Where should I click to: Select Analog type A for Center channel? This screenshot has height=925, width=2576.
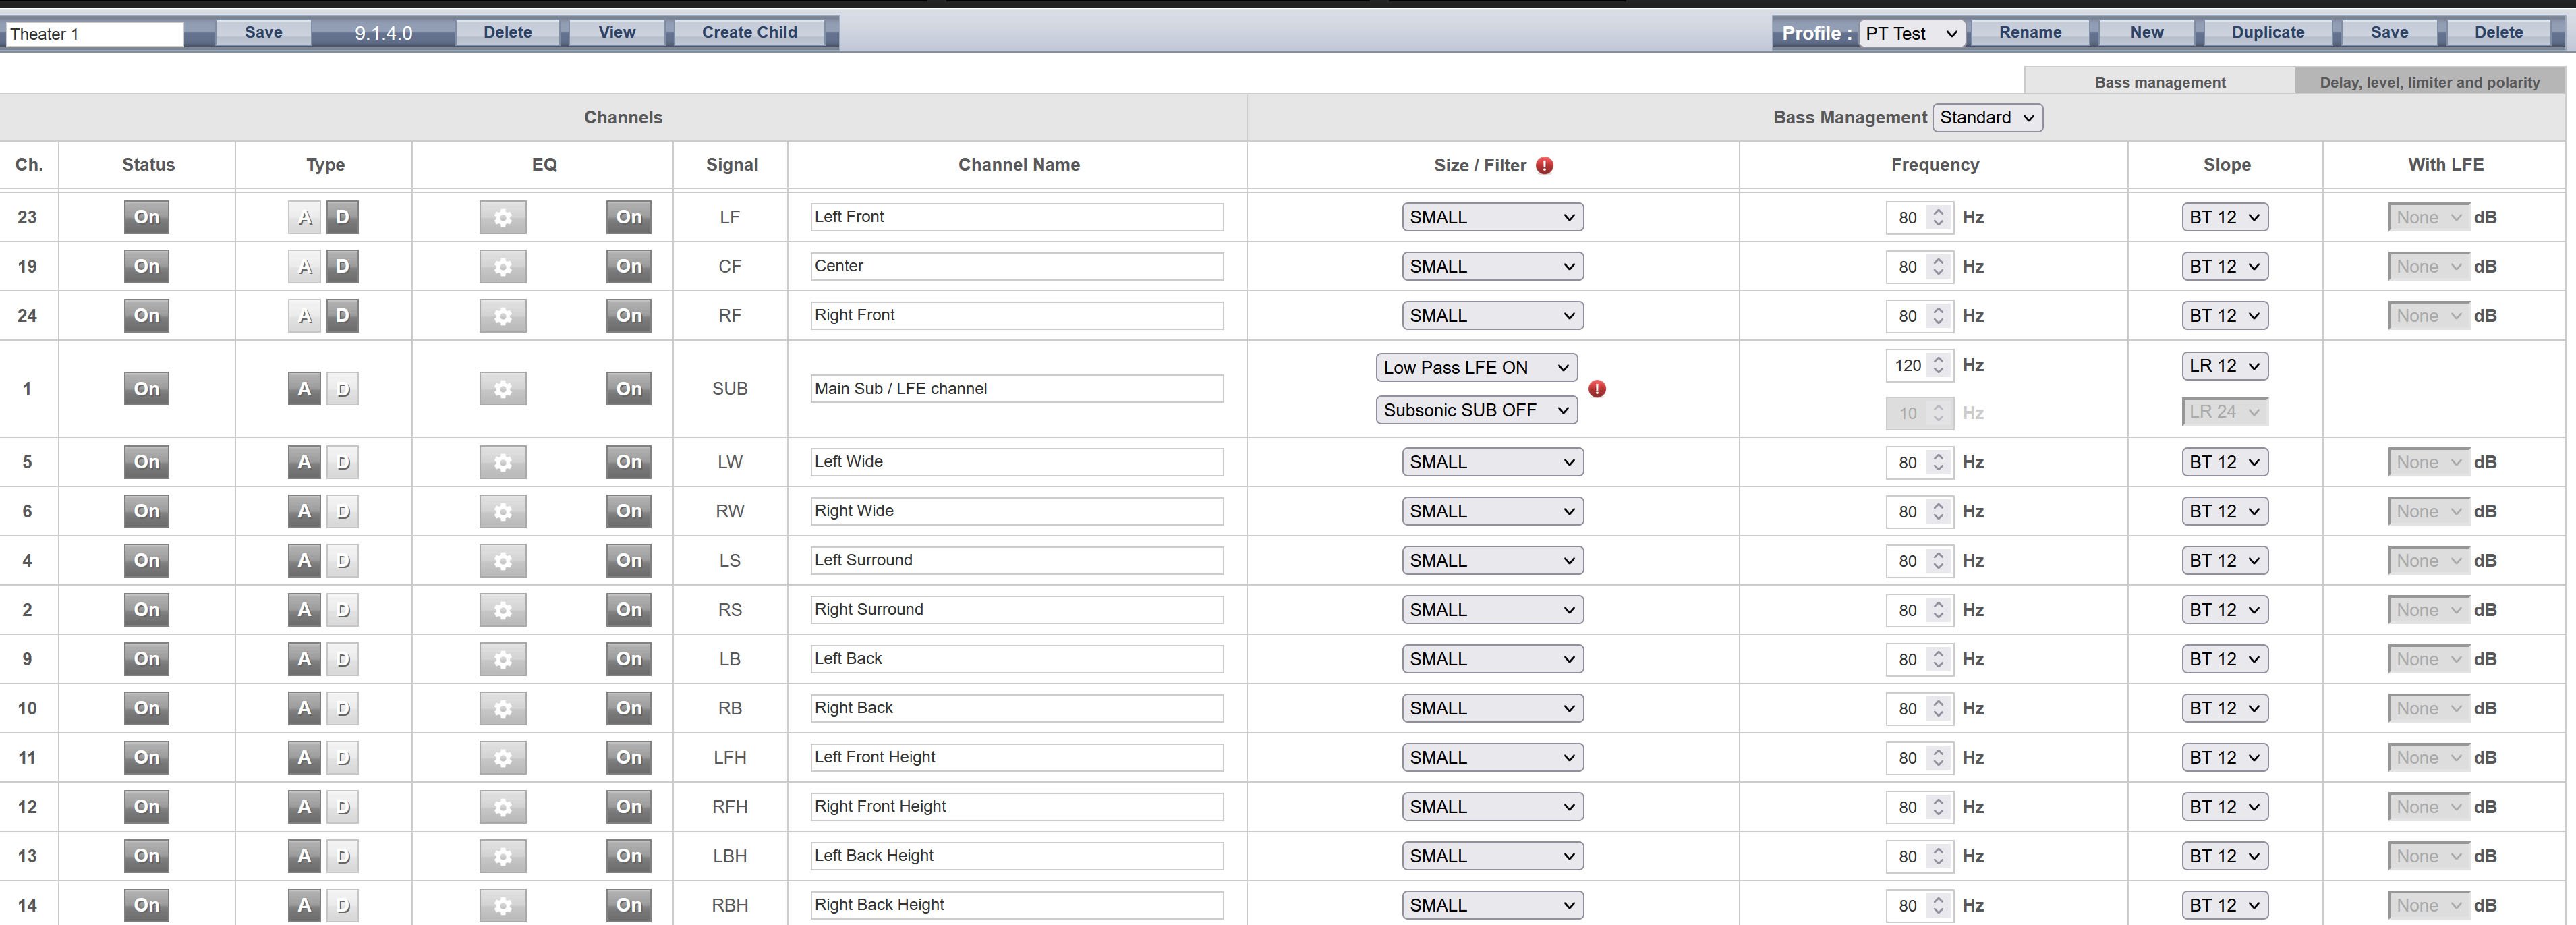[x=305, y=266]
